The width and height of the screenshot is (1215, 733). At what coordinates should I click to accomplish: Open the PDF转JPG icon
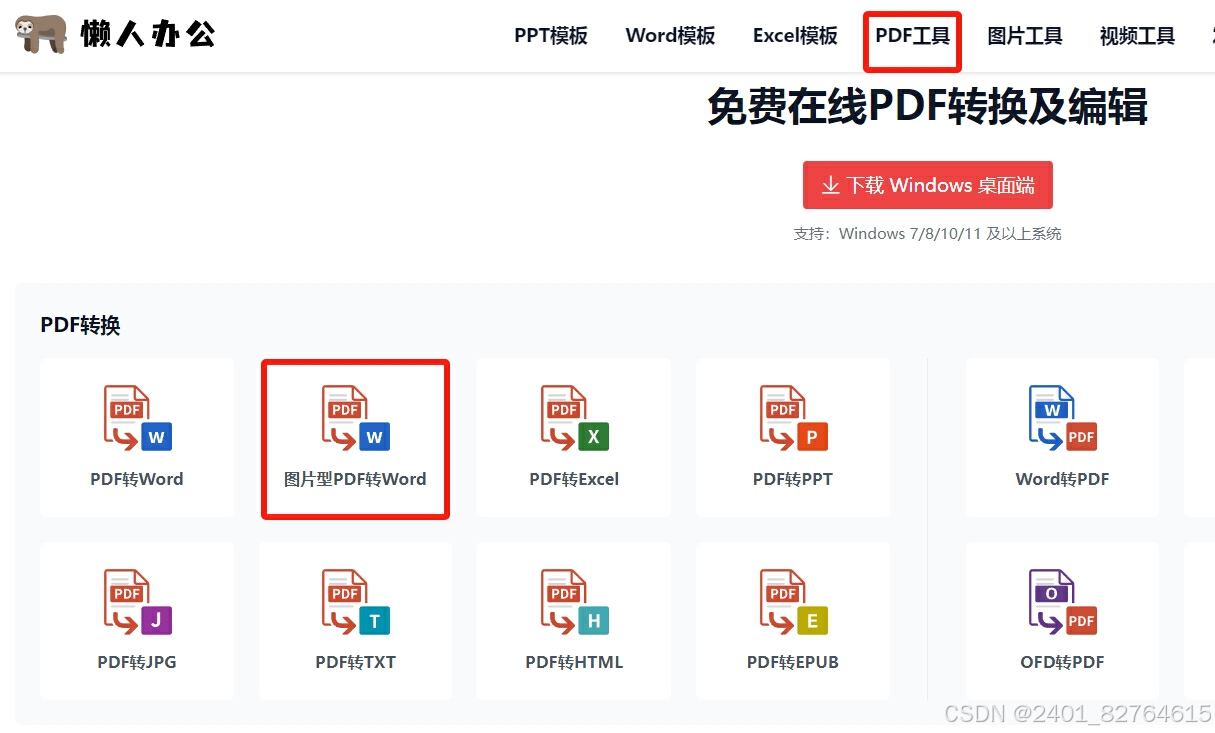(x=137, y=602)
